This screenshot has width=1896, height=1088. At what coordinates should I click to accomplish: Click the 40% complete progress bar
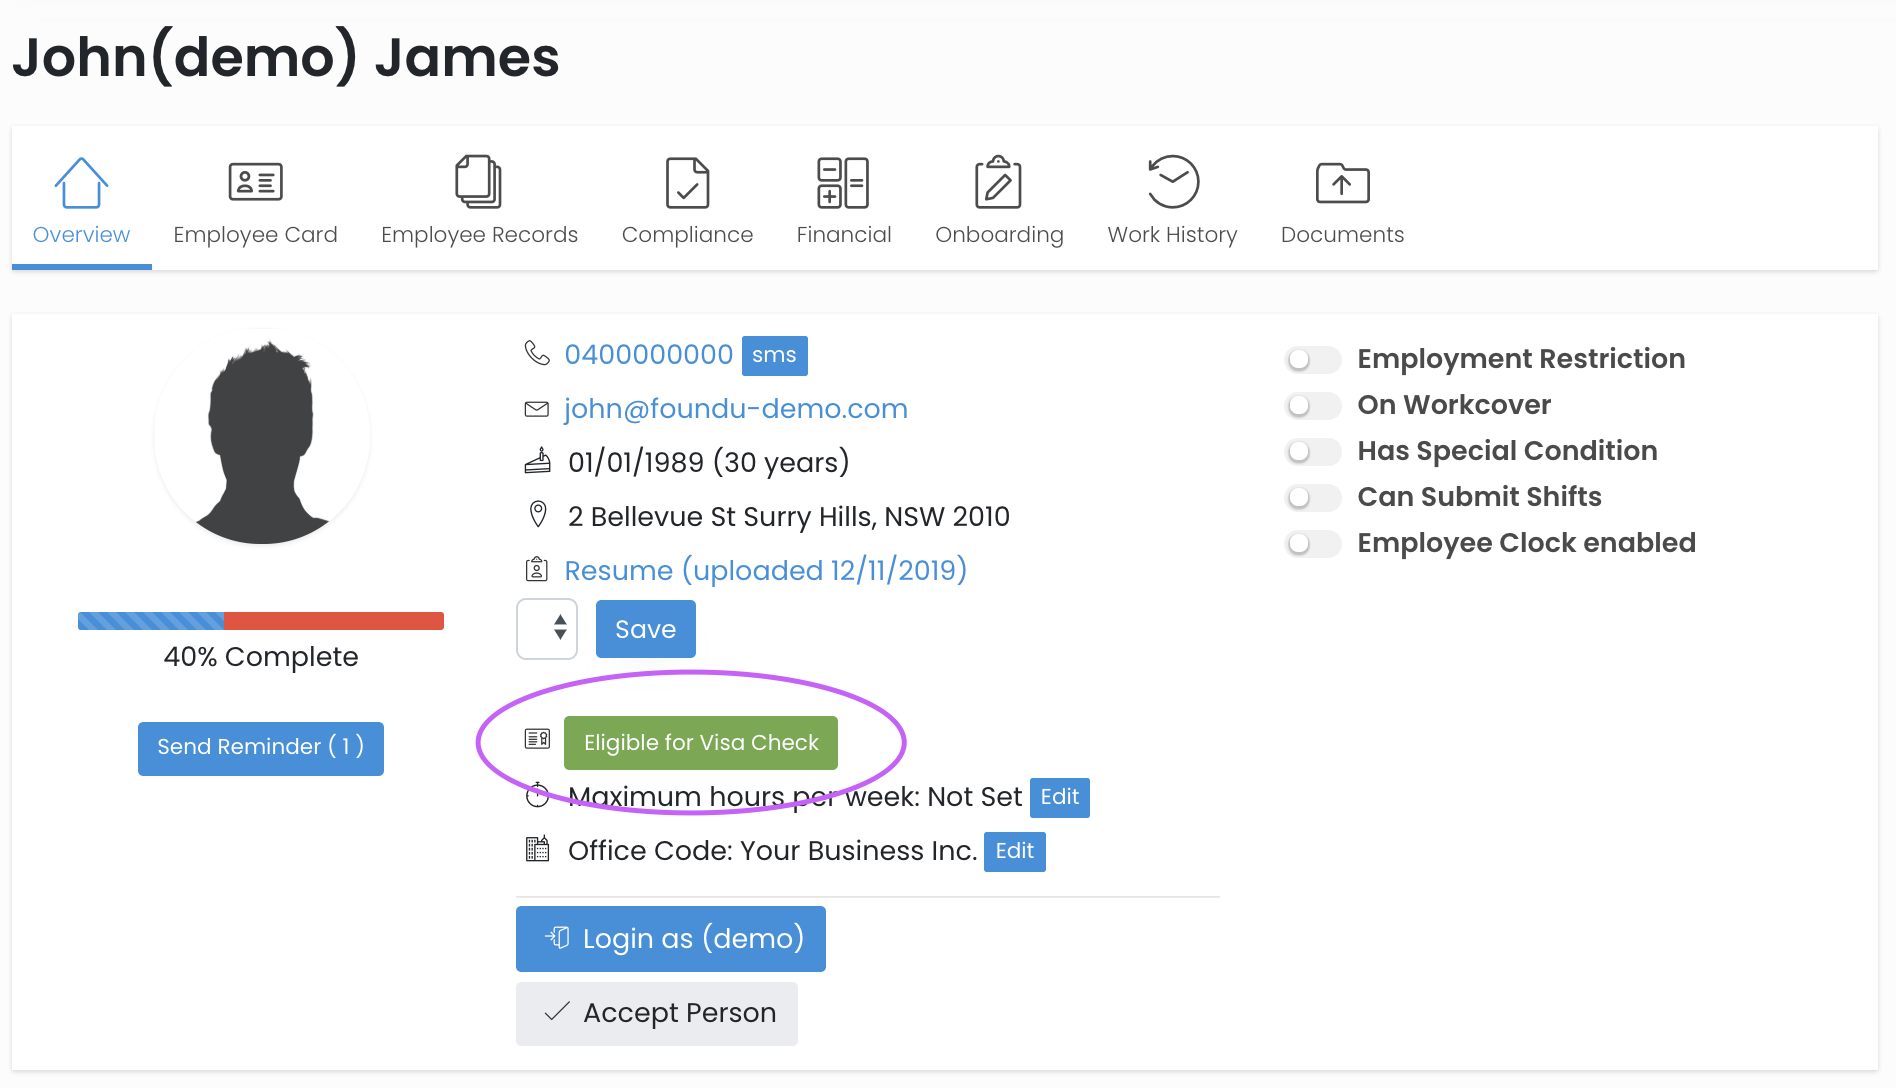coord(261,621)
